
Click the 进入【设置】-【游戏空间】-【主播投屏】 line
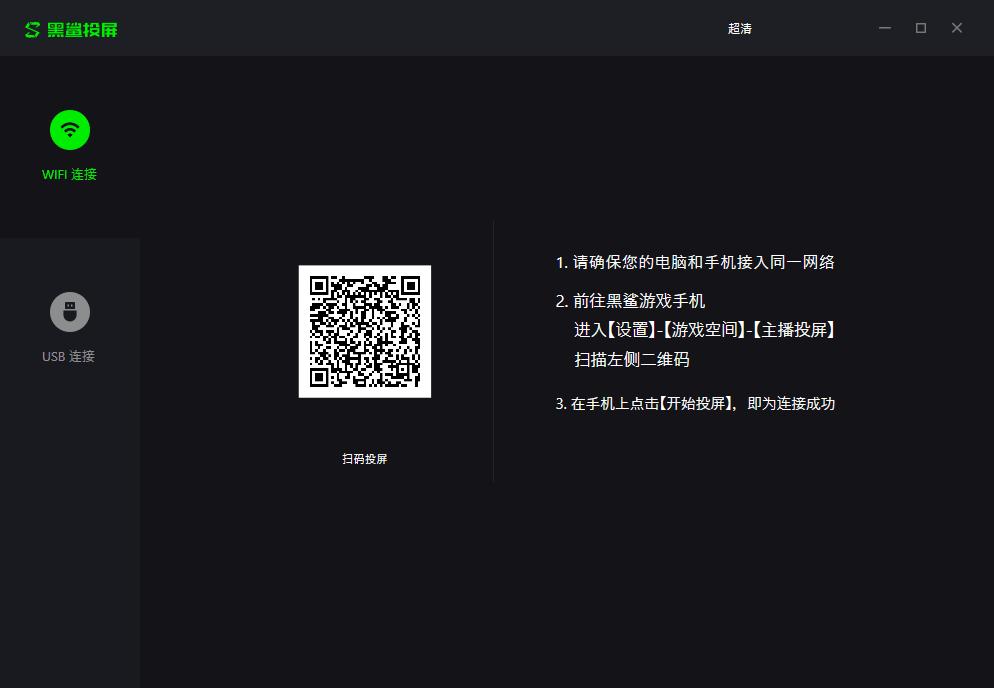704,330
